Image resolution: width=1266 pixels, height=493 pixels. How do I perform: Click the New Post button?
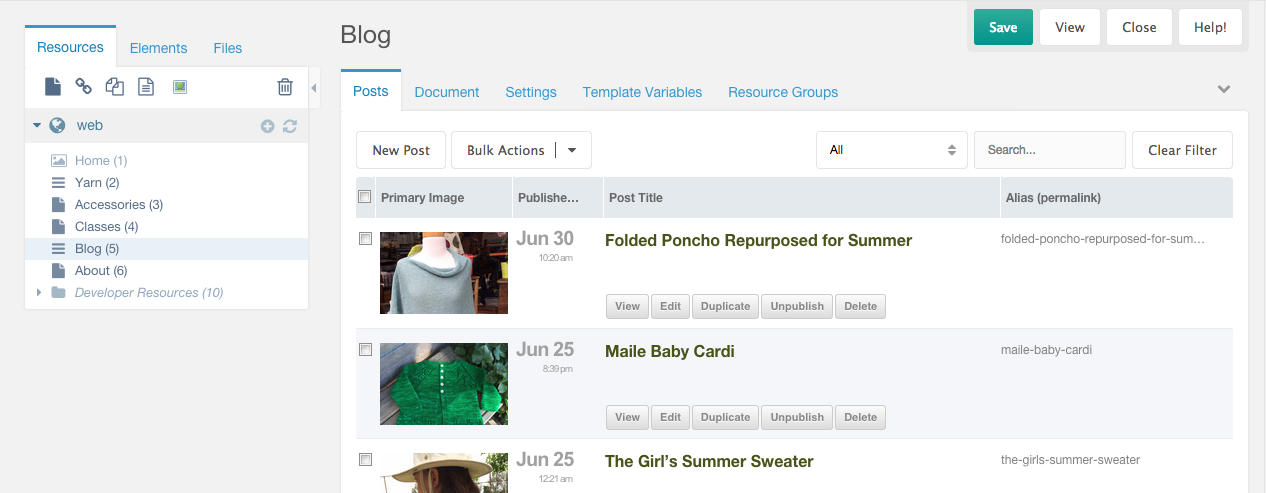[x=401, y=150]
